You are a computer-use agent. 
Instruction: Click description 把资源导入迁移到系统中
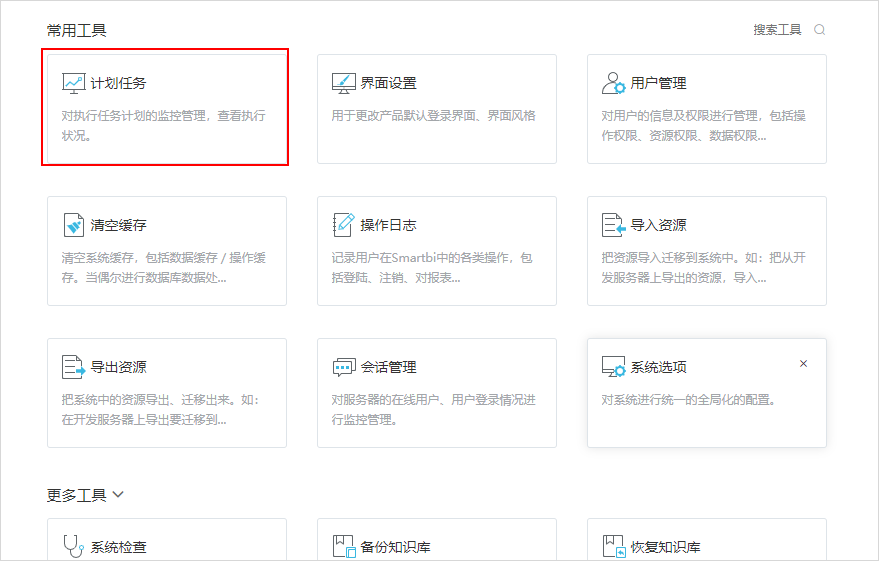704,267
